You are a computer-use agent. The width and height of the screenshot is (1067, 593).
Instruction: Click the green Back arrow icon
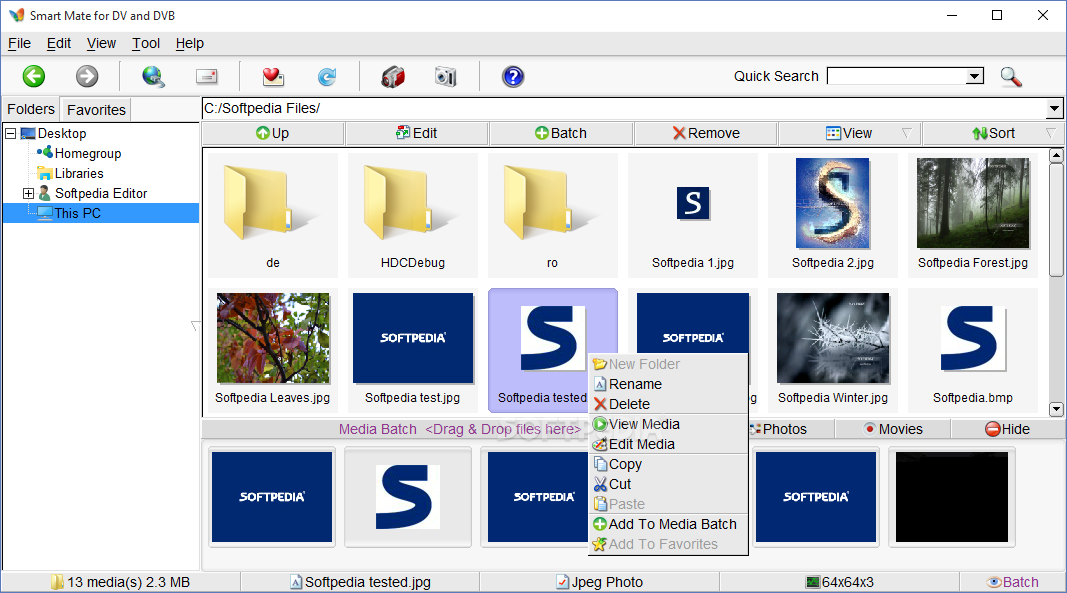coord(33,76)
